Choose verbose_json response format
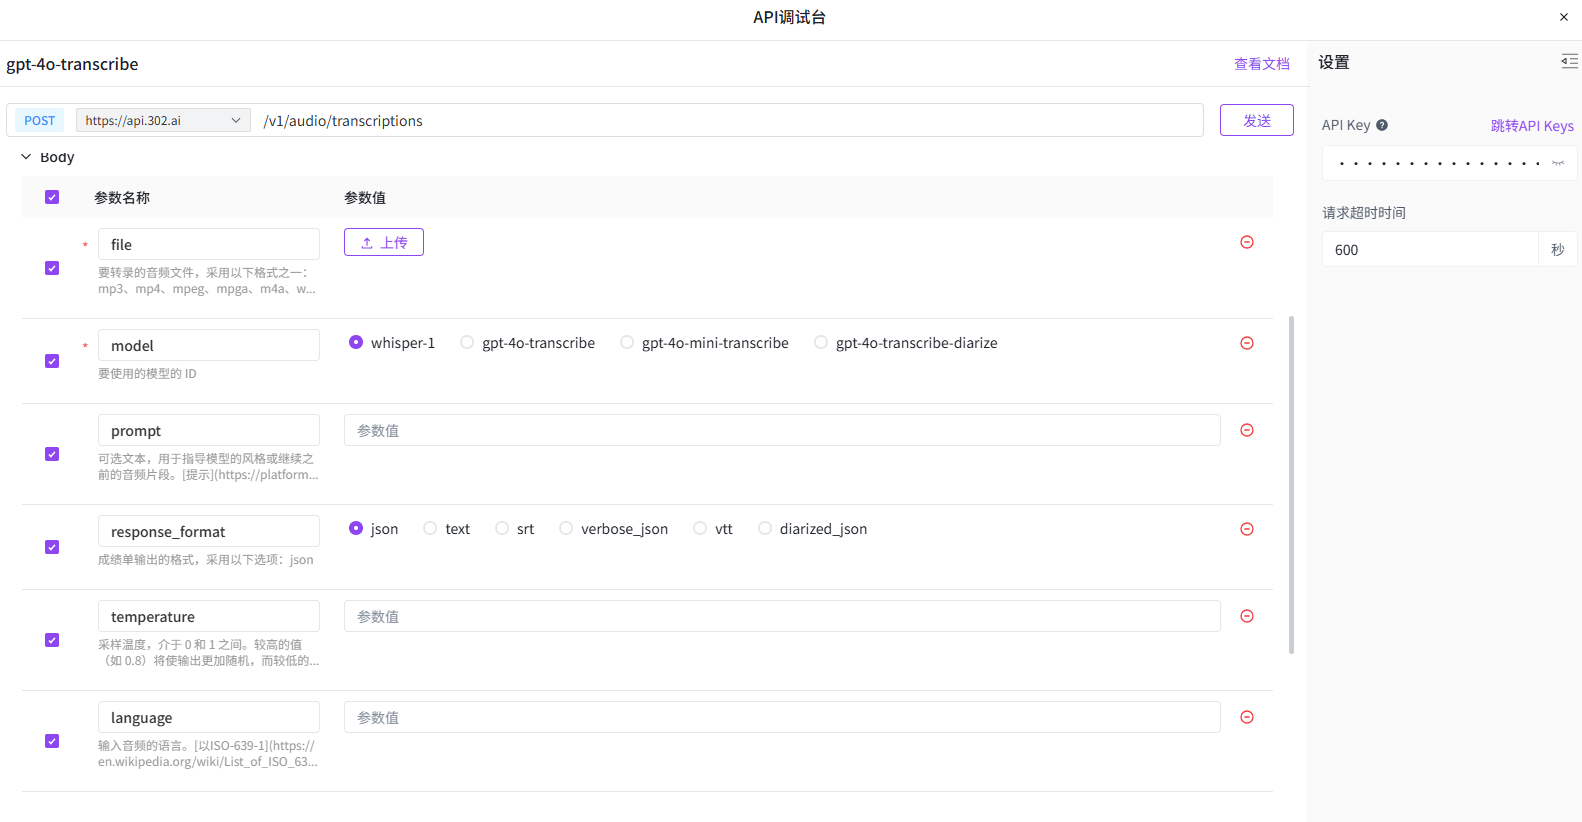 566,529
